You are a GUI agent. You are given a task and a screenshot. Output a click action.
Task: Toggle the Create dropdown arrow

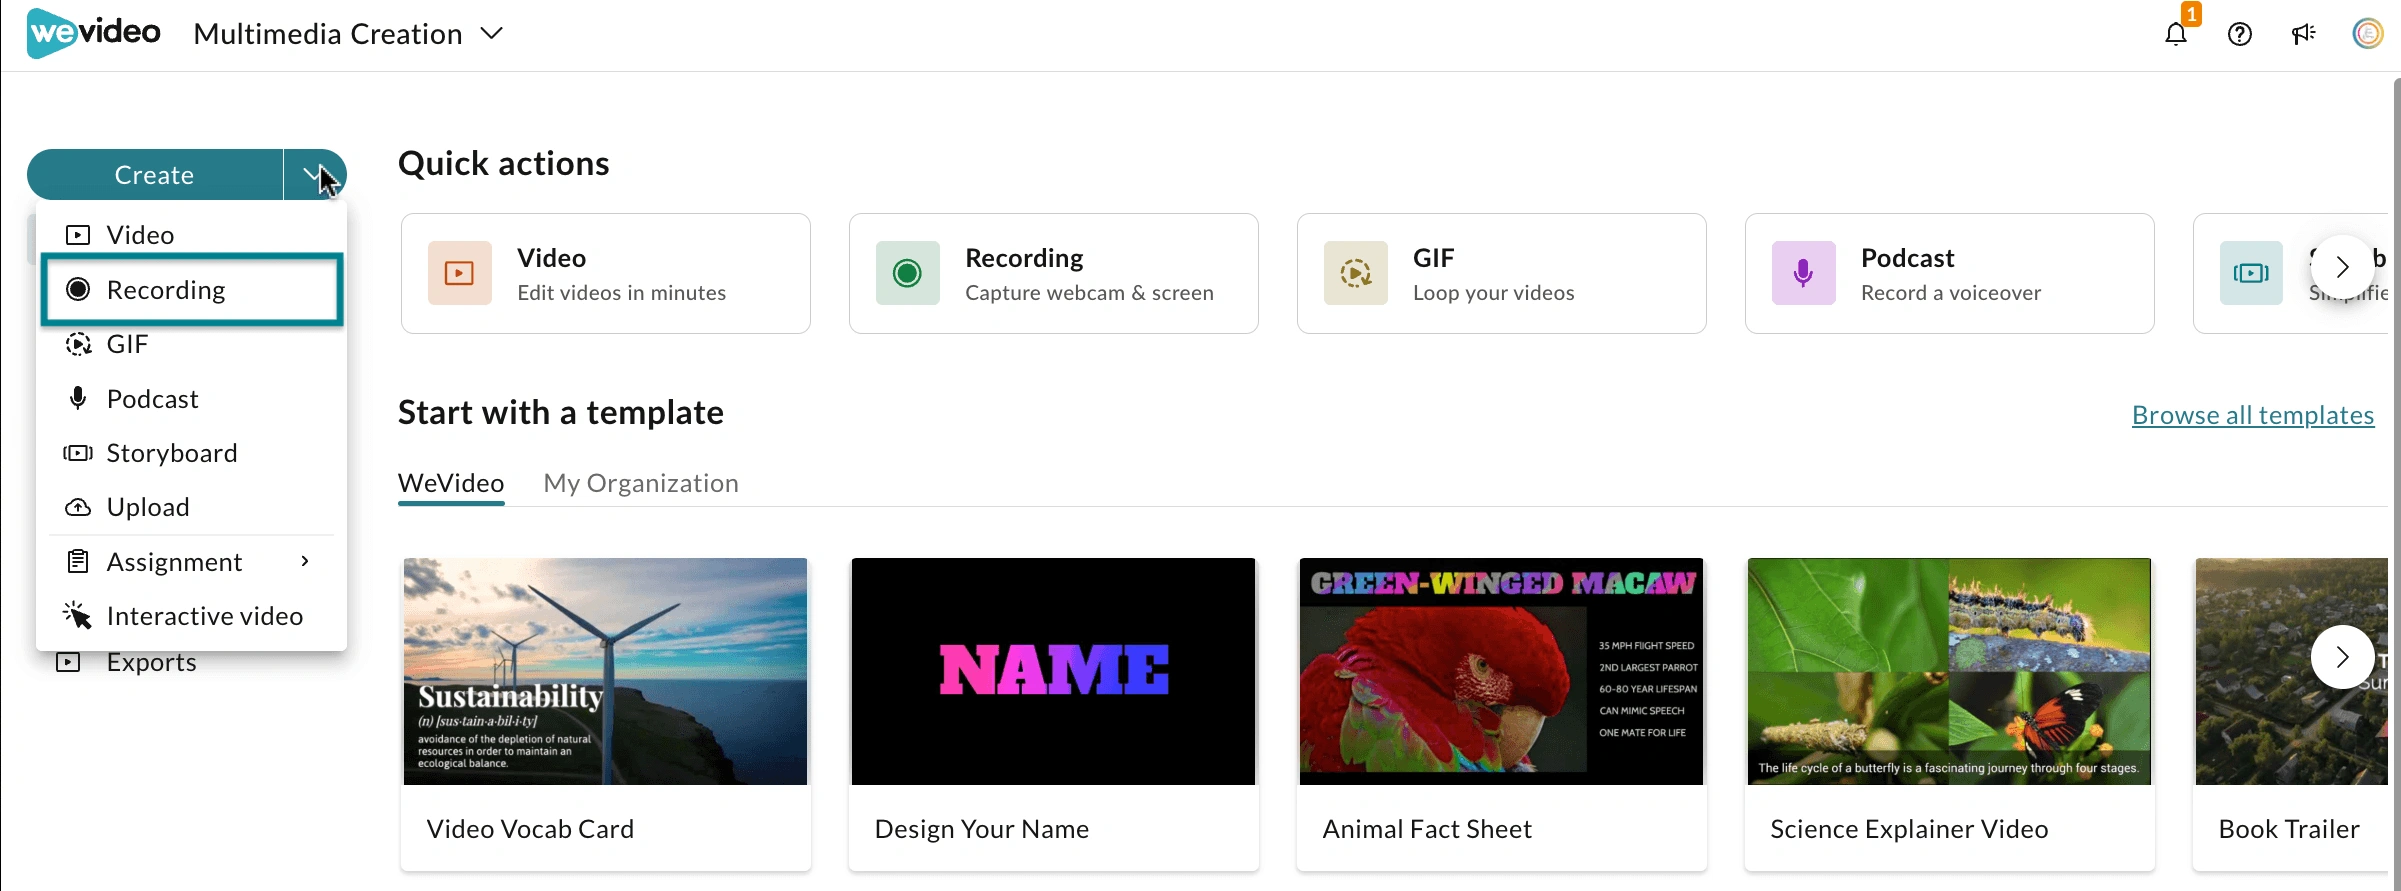point(315,175)
